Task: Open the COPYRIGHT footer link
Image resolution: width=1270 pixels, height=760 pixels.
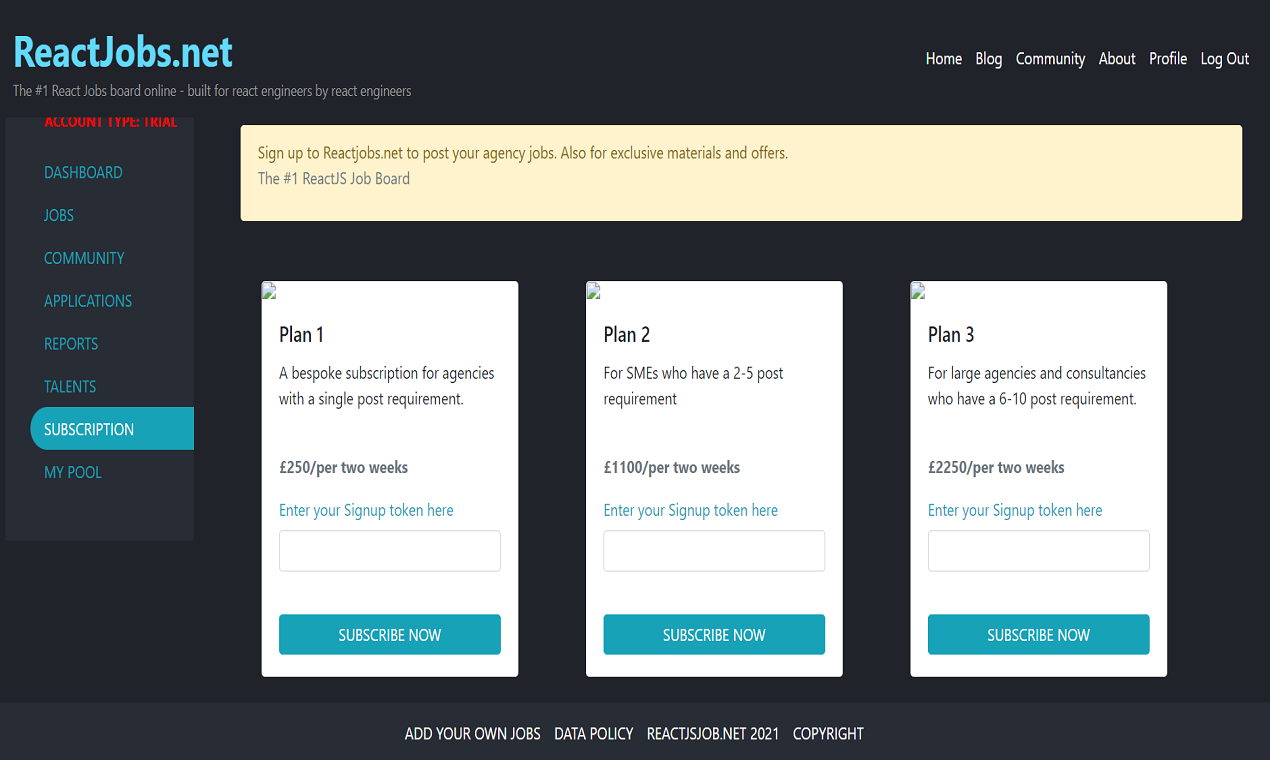Action: pyautogui.click(x=828, y=734)
